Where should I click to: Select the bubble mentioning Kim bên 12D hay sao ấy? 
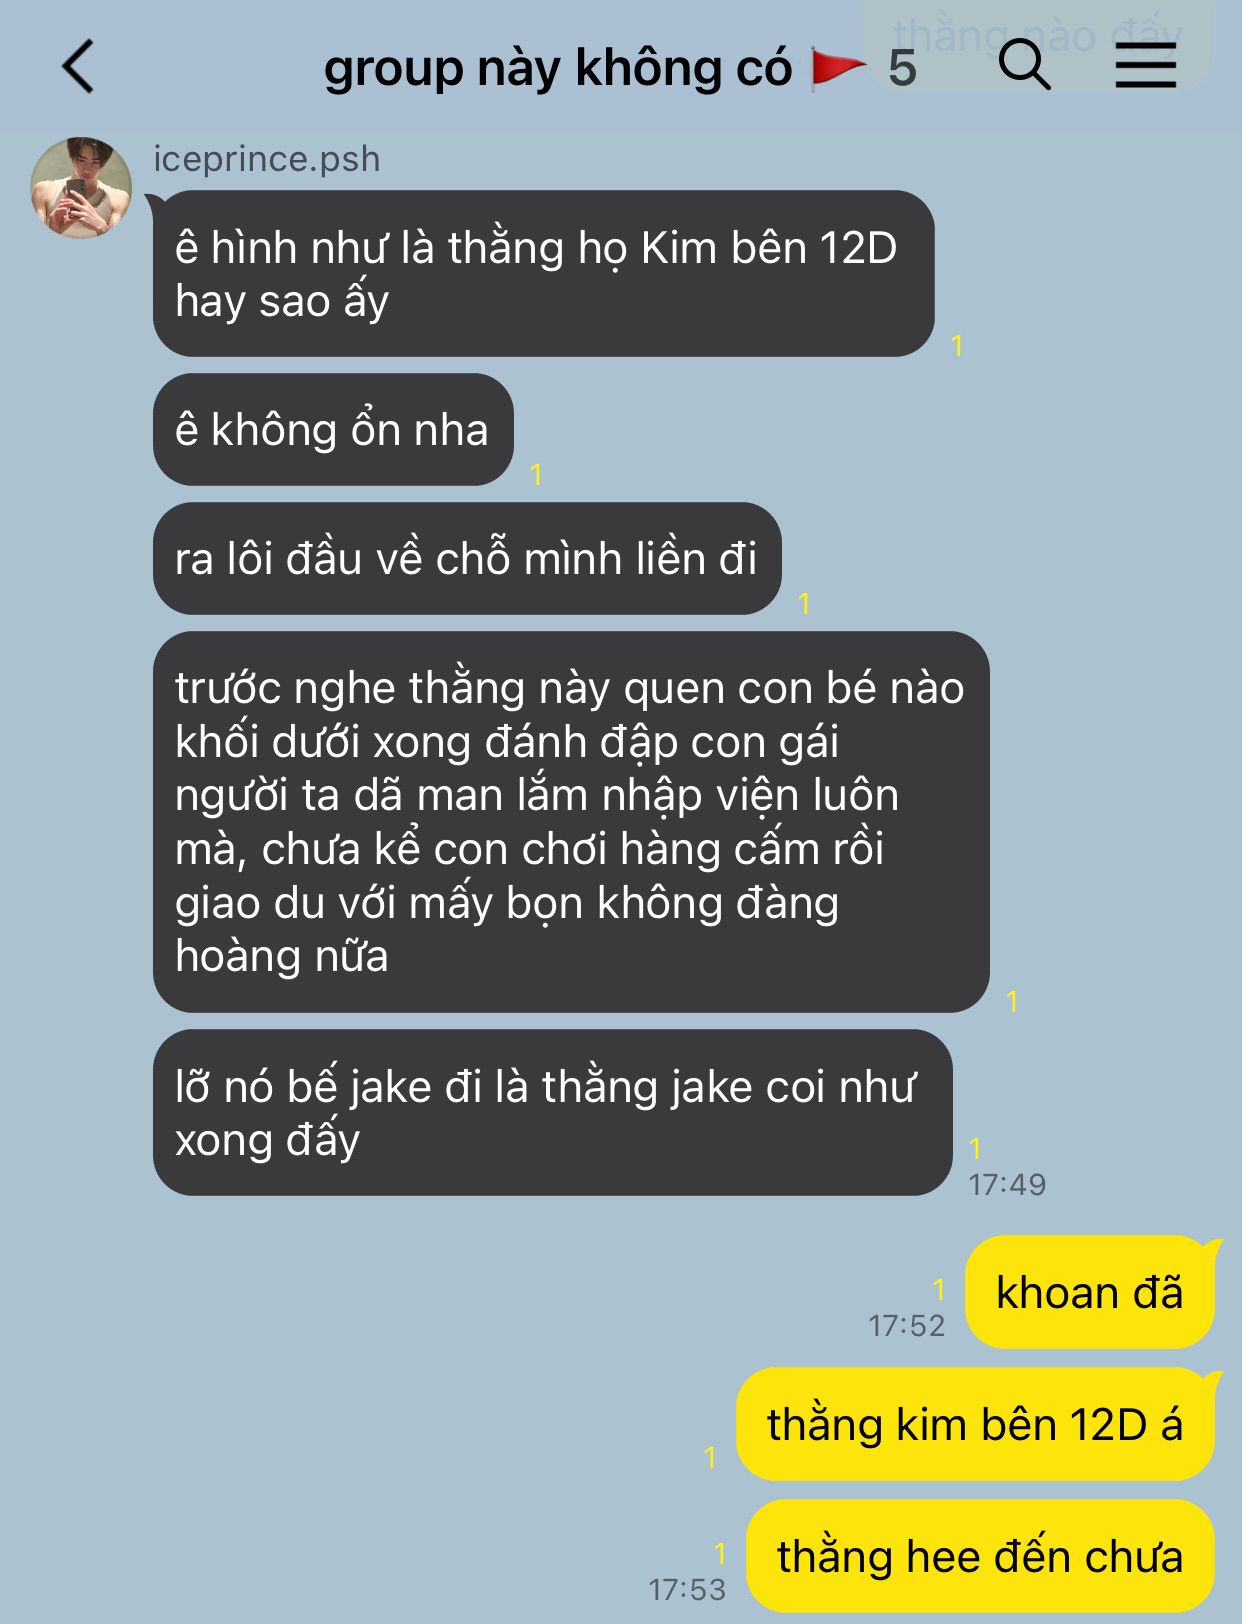point(543,274)
